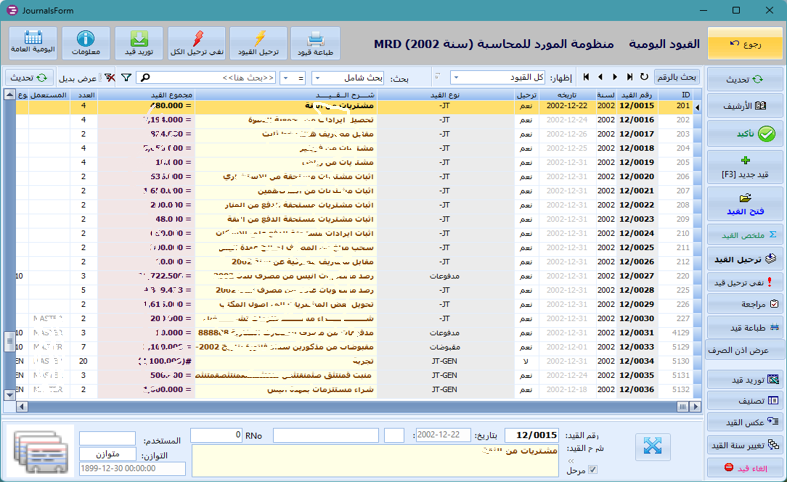Click the RNo input field

pos(217,435)
